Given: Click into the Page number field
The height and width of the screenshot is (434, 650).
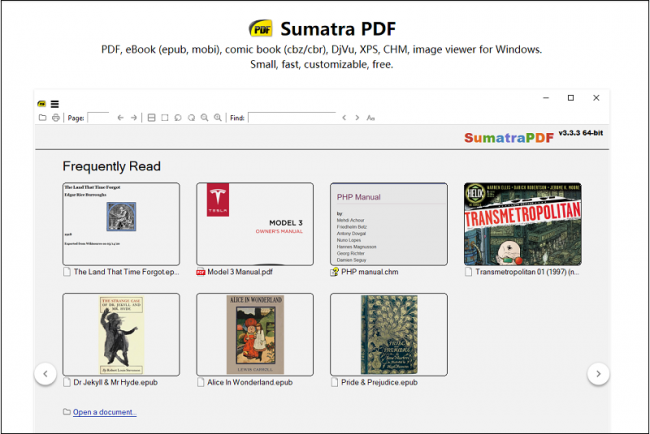Looking at the screenshot, I should point(99,118).
